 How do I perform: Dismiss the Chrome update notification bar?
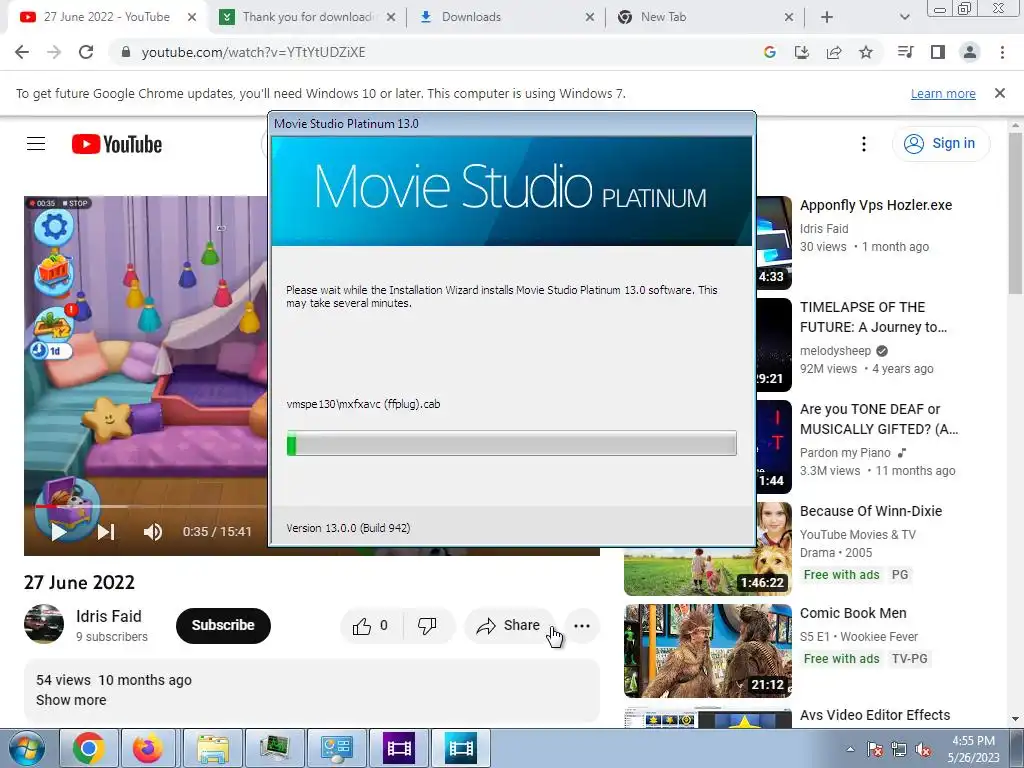pyautogui.click(x=1000, y=93)
